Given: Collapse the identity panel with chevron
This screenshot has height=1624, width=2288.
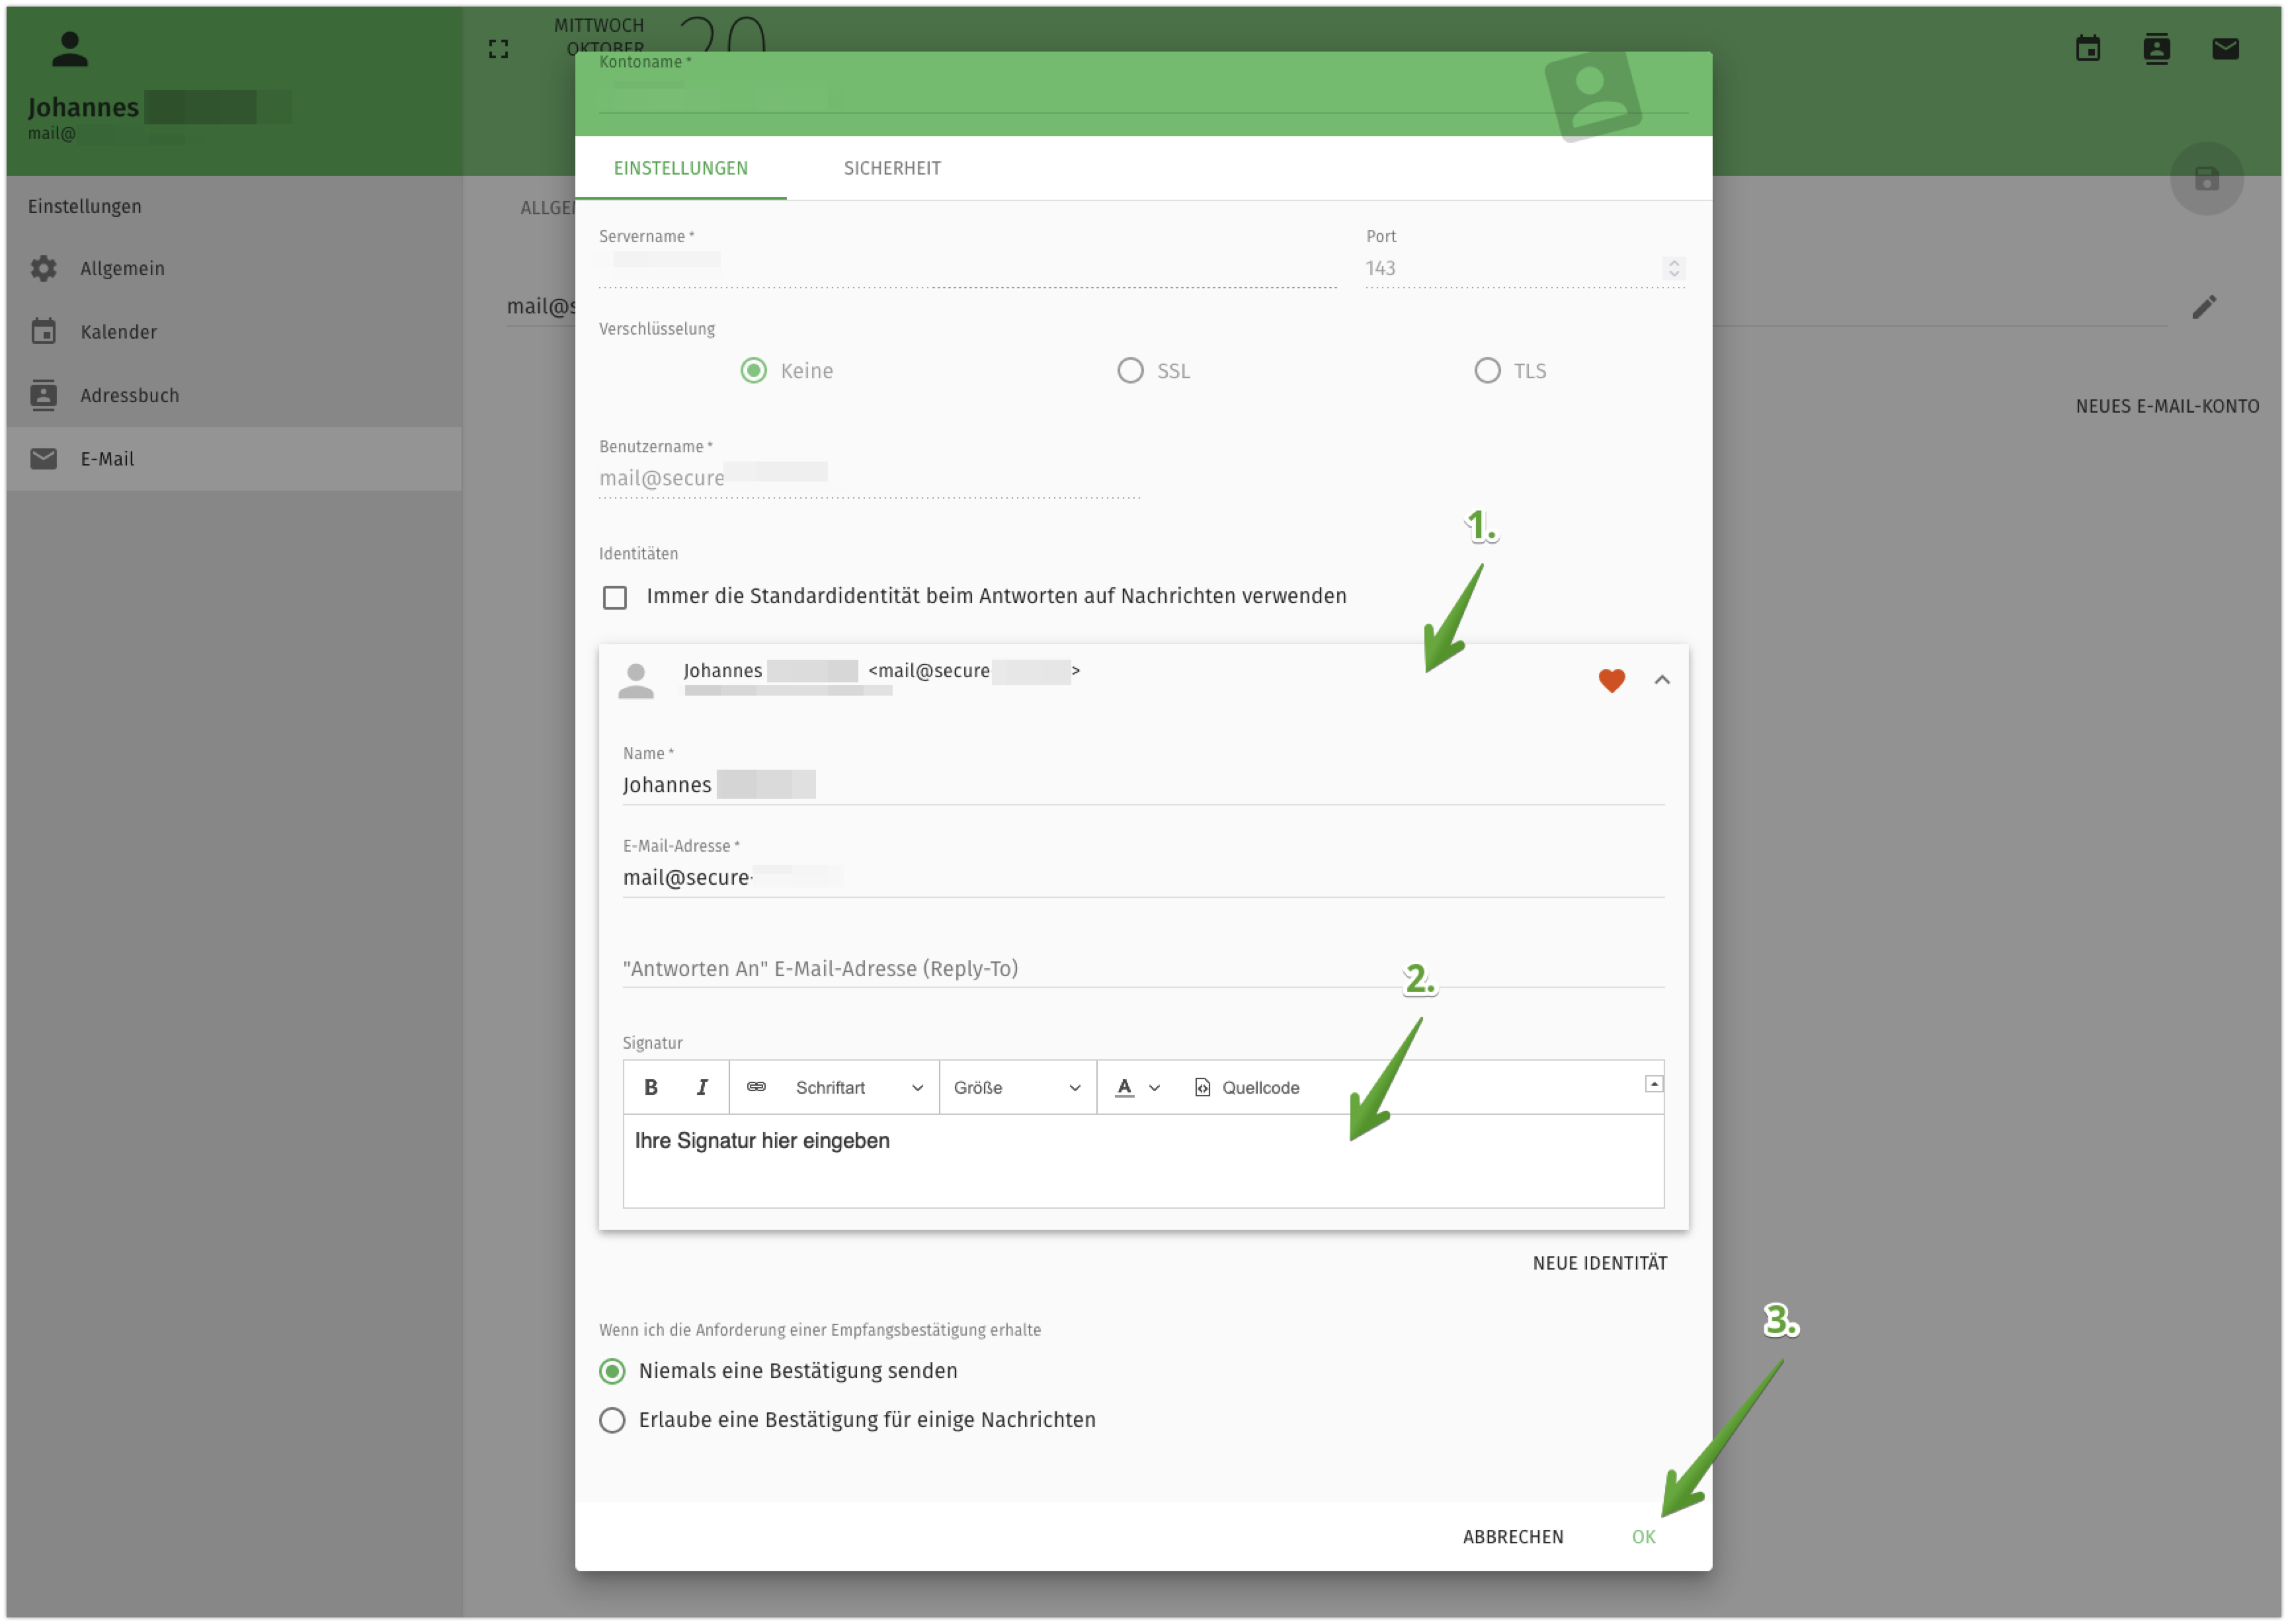Looking at the screenshot, I should [x=1662, y=680].
